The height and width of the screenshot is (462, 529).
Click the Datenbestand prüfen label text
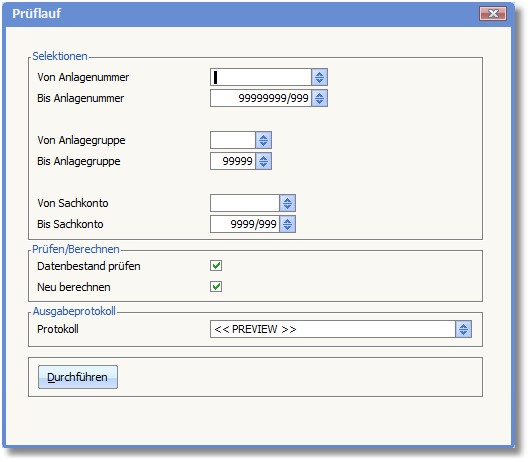coord(89,266)
